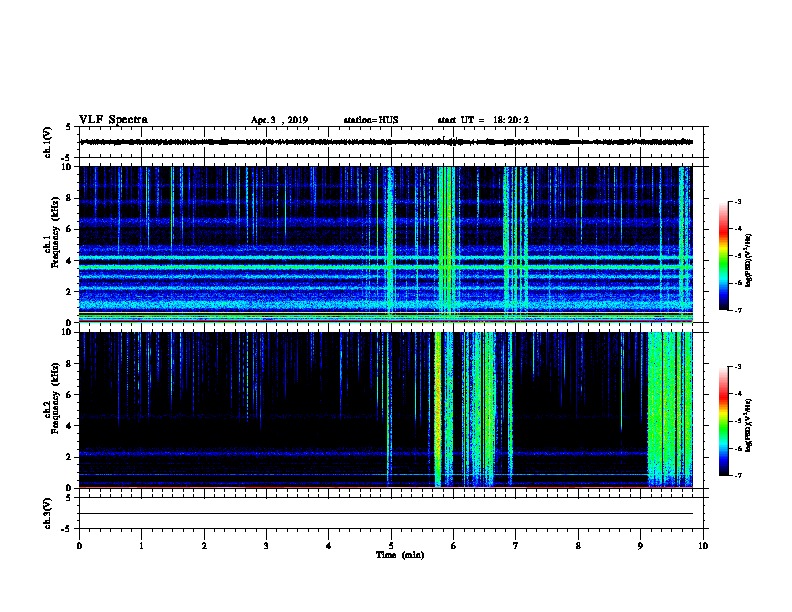This screenshot has width=792, height=612.
Task: Click the ch.2 "Frequency (kHz)" axis label
Action: [x=55, y=398]
